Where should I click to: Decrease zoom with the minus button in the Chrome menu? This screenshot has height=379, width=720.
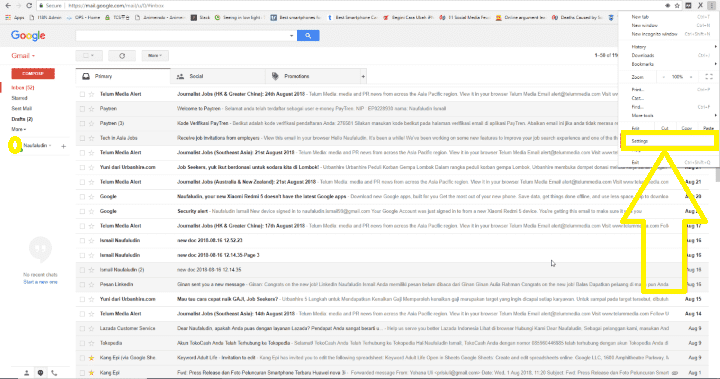click(664, 77)
